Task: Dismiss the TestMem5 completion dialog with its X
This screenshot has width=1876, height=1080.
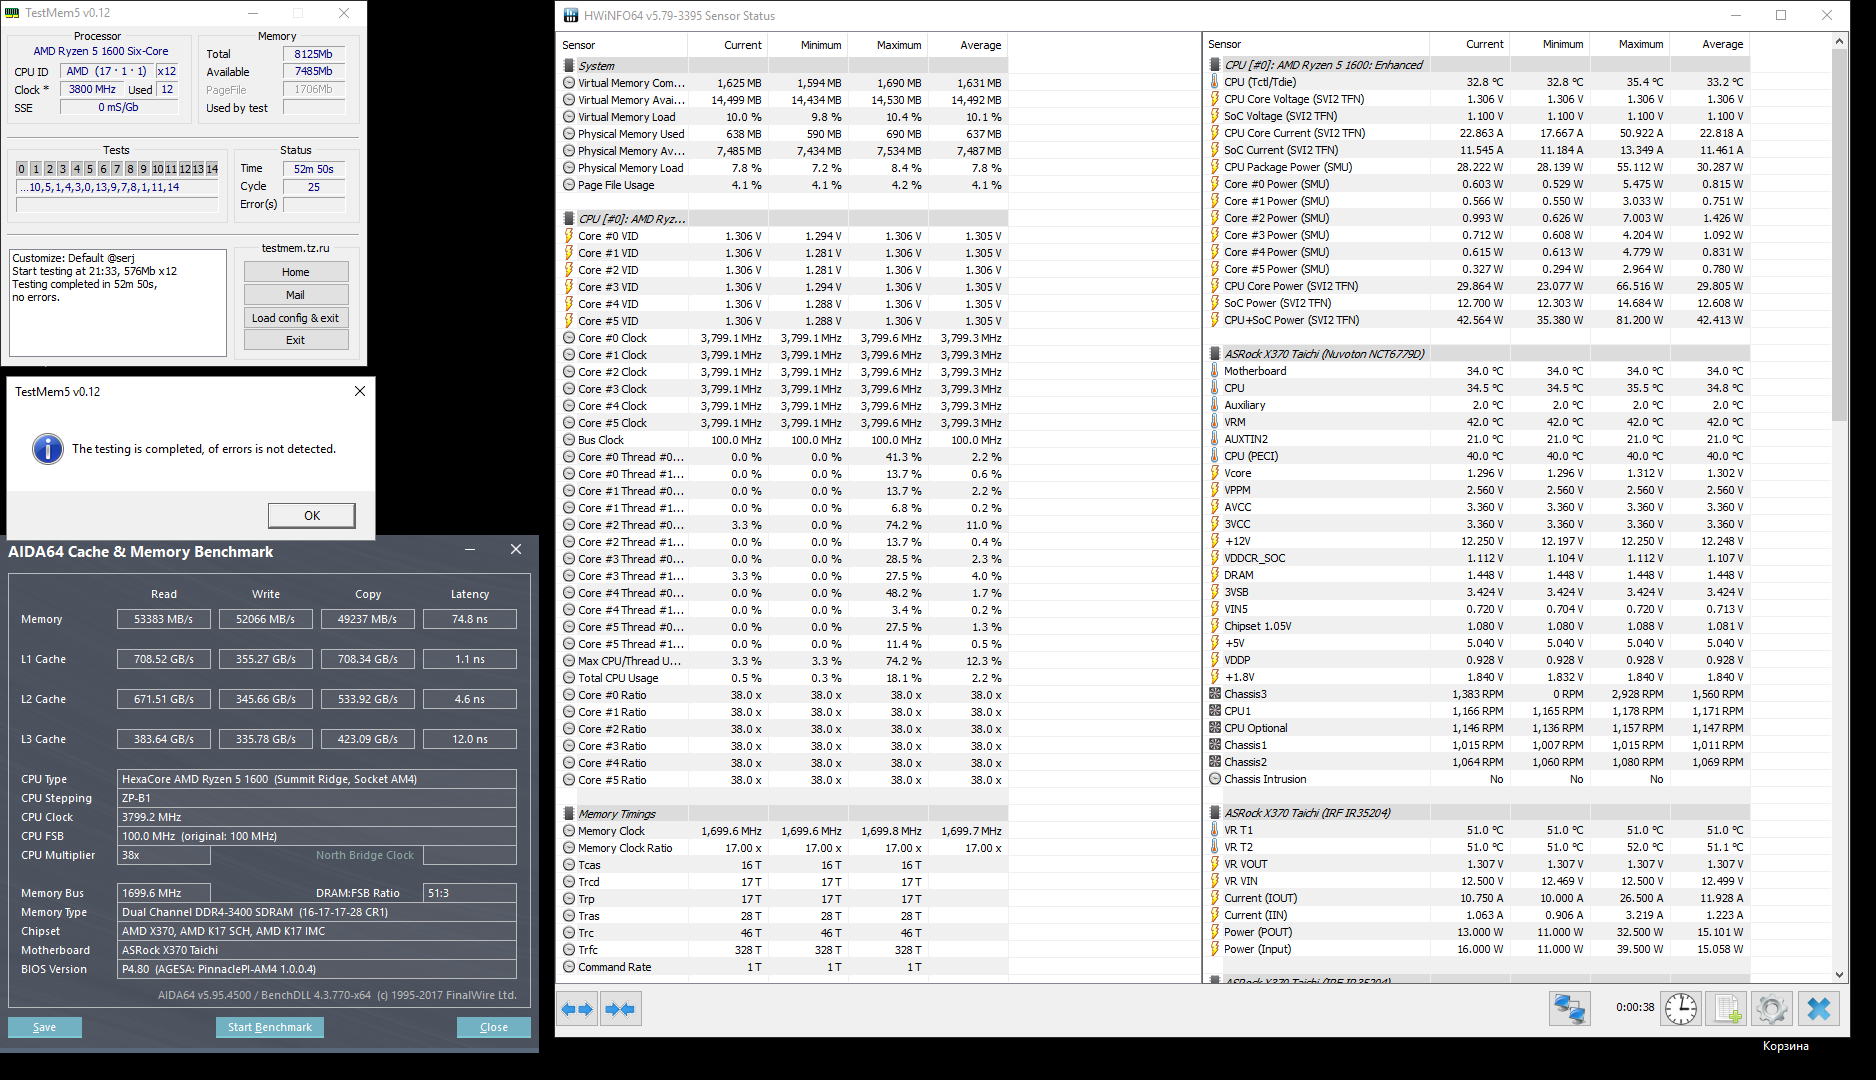Action: 360,391
